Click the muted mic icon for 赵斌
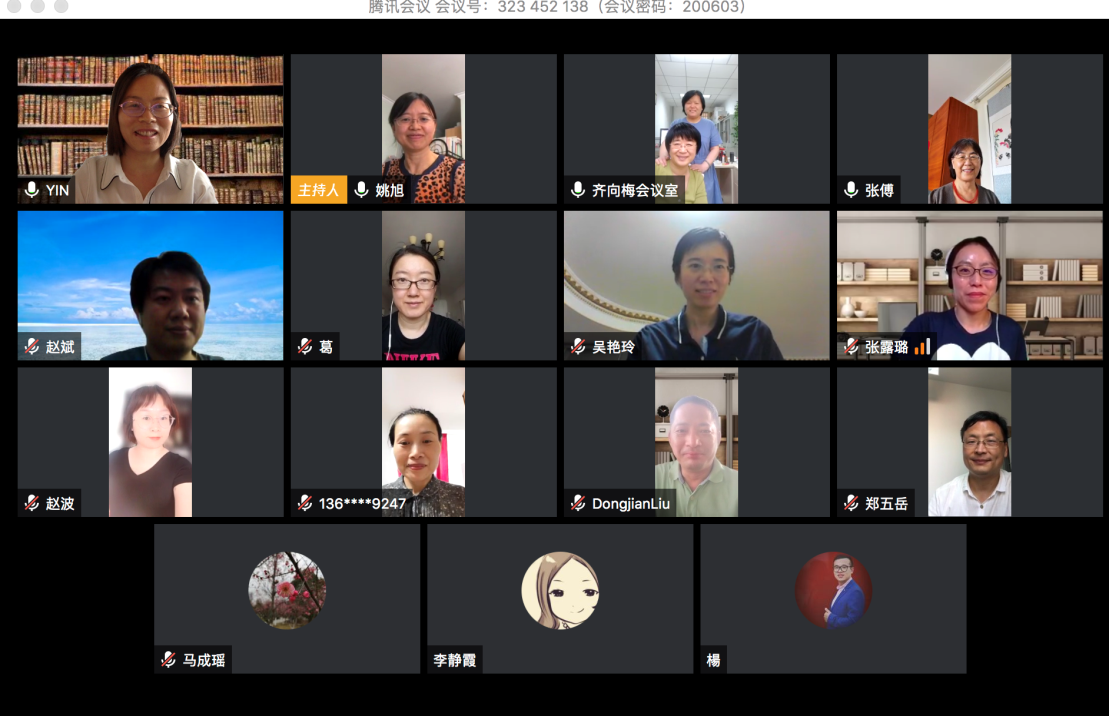Screen dimensions: 1109x716 point(32,346)
